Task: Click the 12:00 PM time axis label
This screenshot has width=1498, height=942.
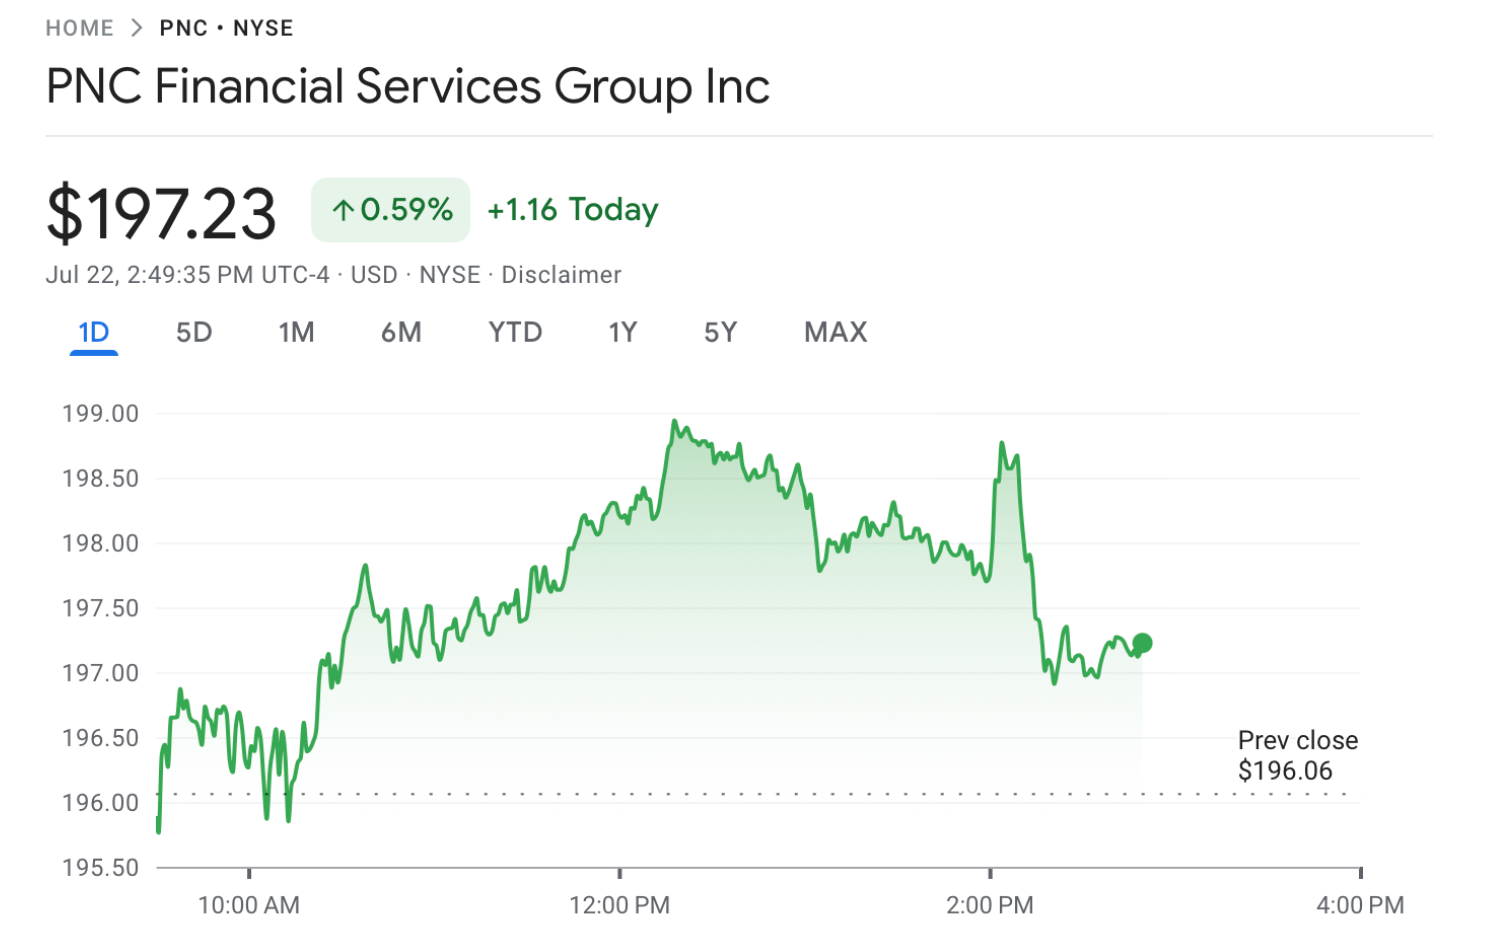Action: pyautogui.click(x=619, y=905)
